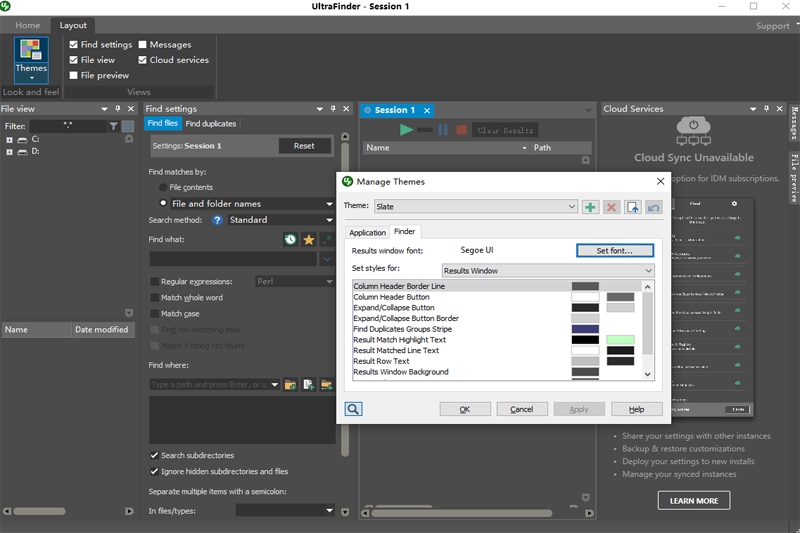This screenshot has width=800, height=533.
Task: Expand the D: drive tree node
Action: 9,152
